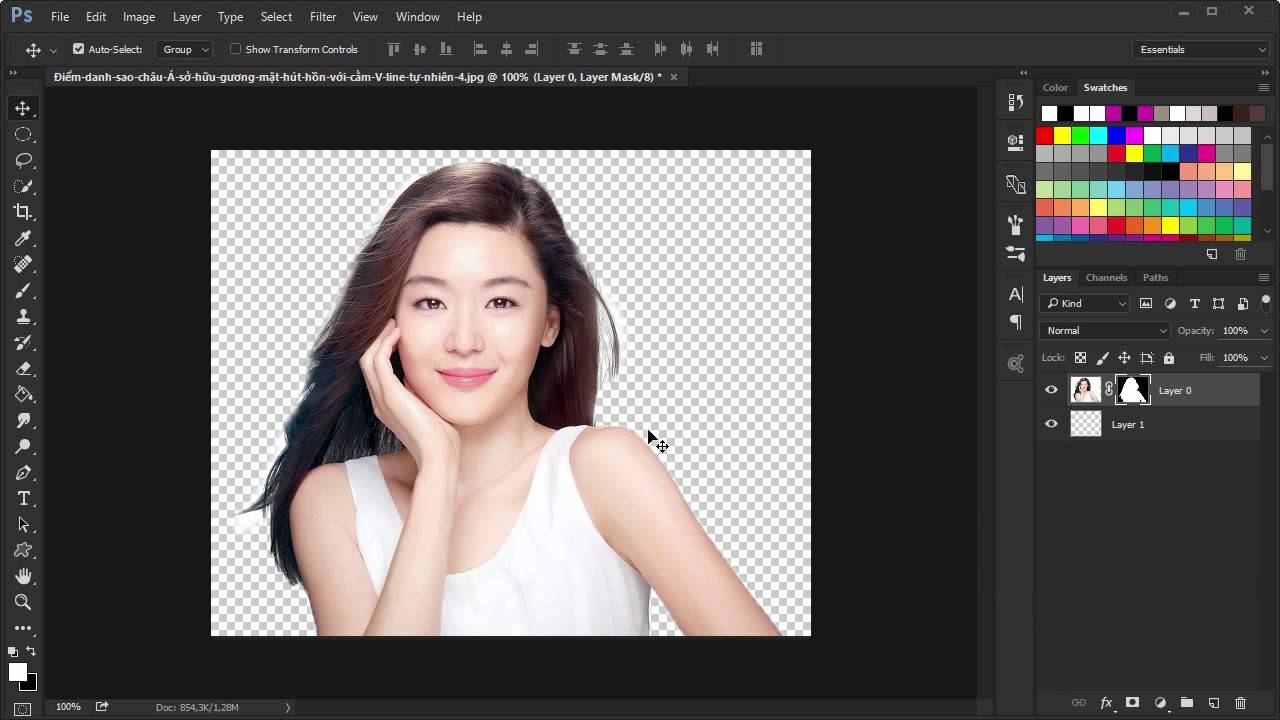
Task: Select the Layer 1 layer
Action: (1128, 424)
